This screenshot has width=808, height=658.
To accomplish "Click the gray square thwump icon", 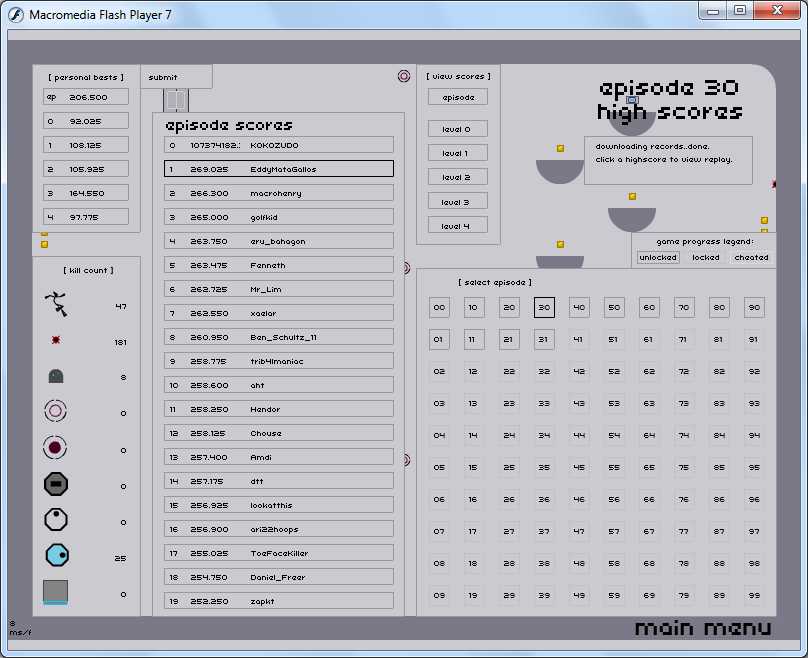I will click(56, 592).
